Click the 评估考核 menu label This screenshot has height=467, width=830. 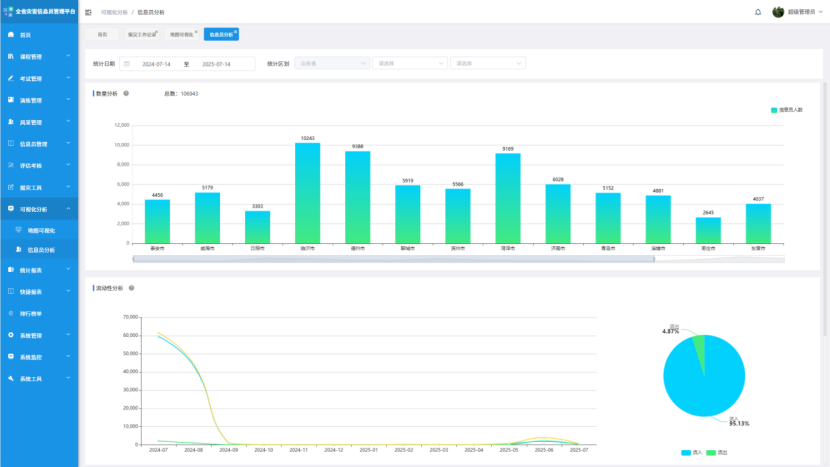[x=31, y=166]
